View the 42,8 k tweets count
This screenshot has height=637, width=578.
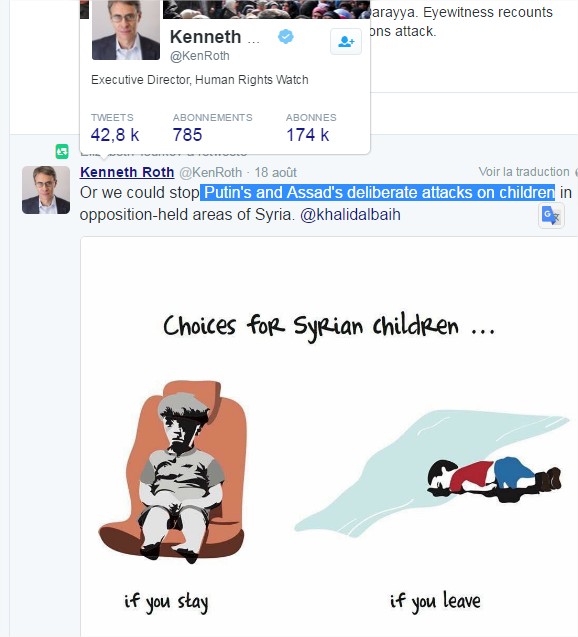point(115,135)
